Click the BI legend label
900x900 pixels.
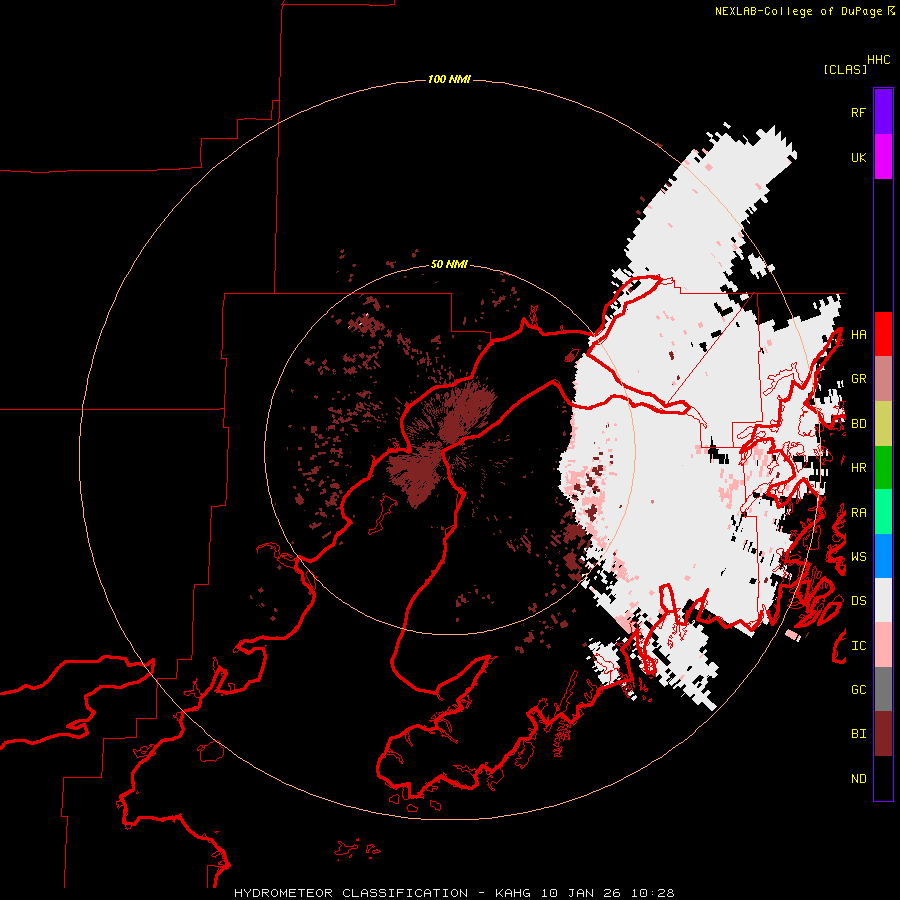click(x=858, y=734)
